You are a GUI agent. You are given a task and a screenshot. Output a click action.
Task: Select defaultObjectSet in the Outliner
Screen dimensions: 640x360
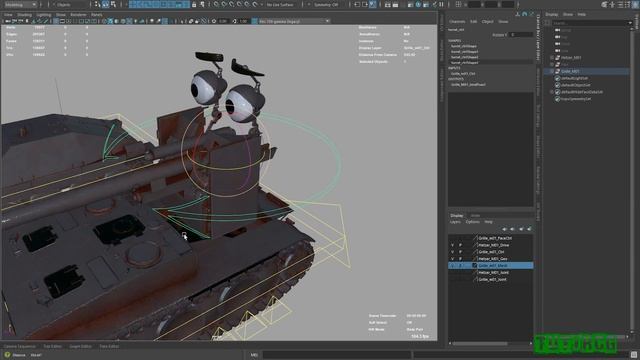pos(576,85)
